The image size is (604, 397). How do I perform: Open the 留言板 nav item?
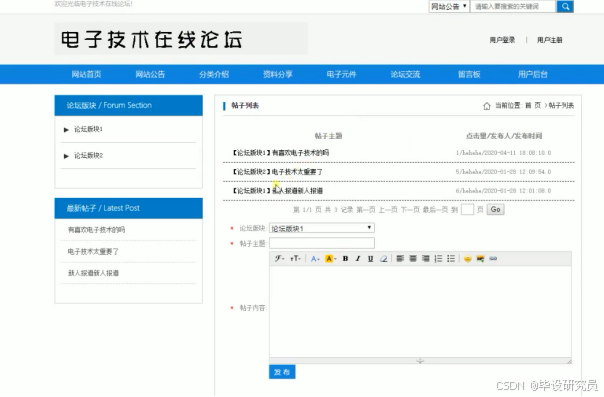pyautogui.click(x=469, y=74)
